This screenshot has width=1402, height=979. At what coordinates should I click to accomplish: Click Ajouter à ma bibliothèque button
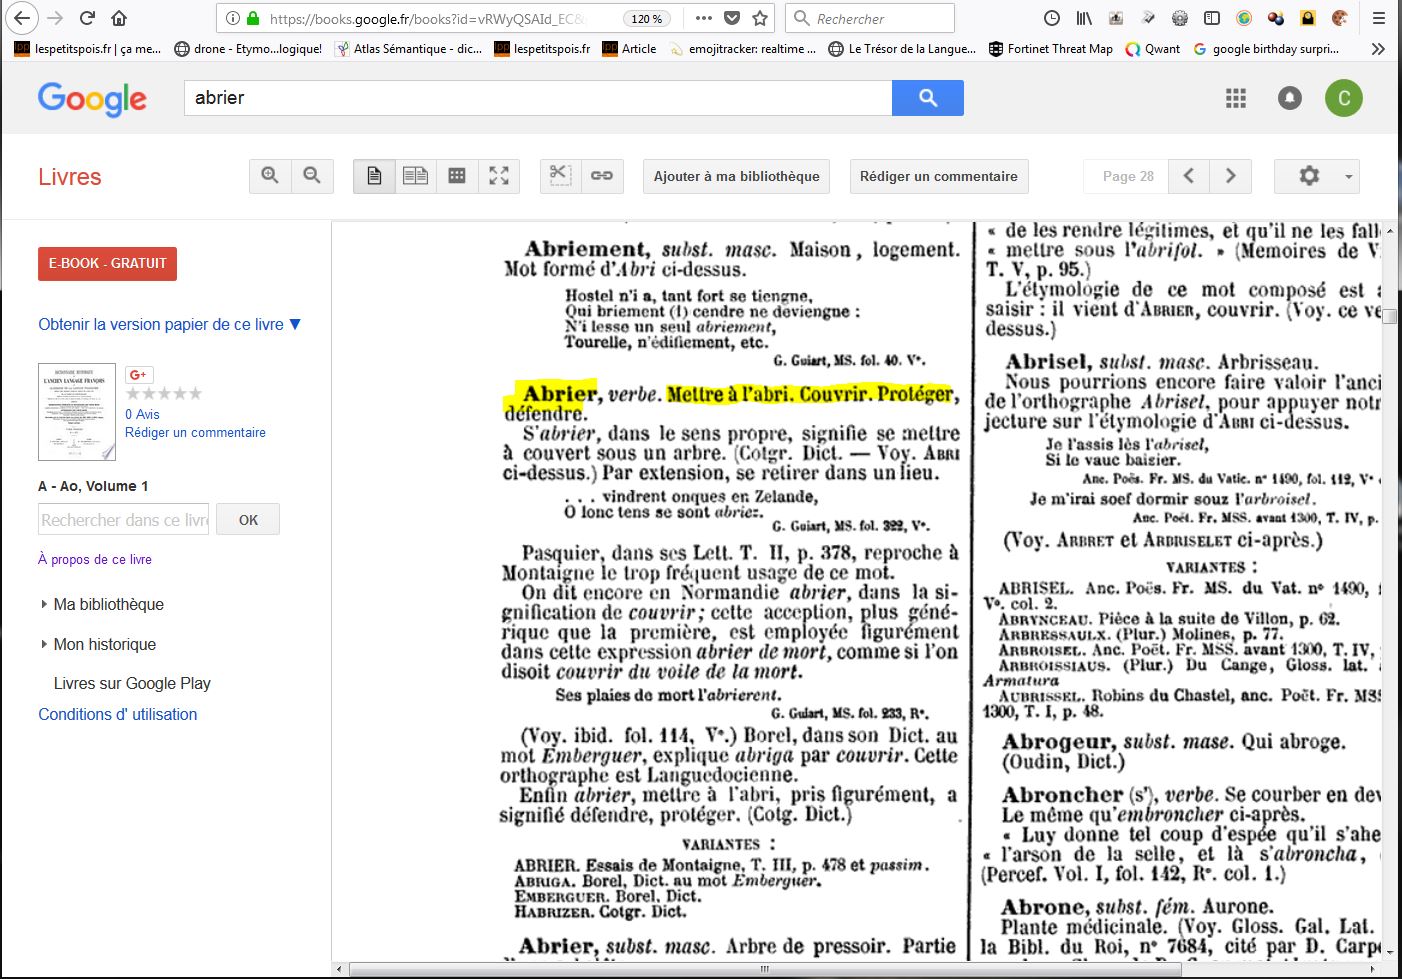coord(736,176)
